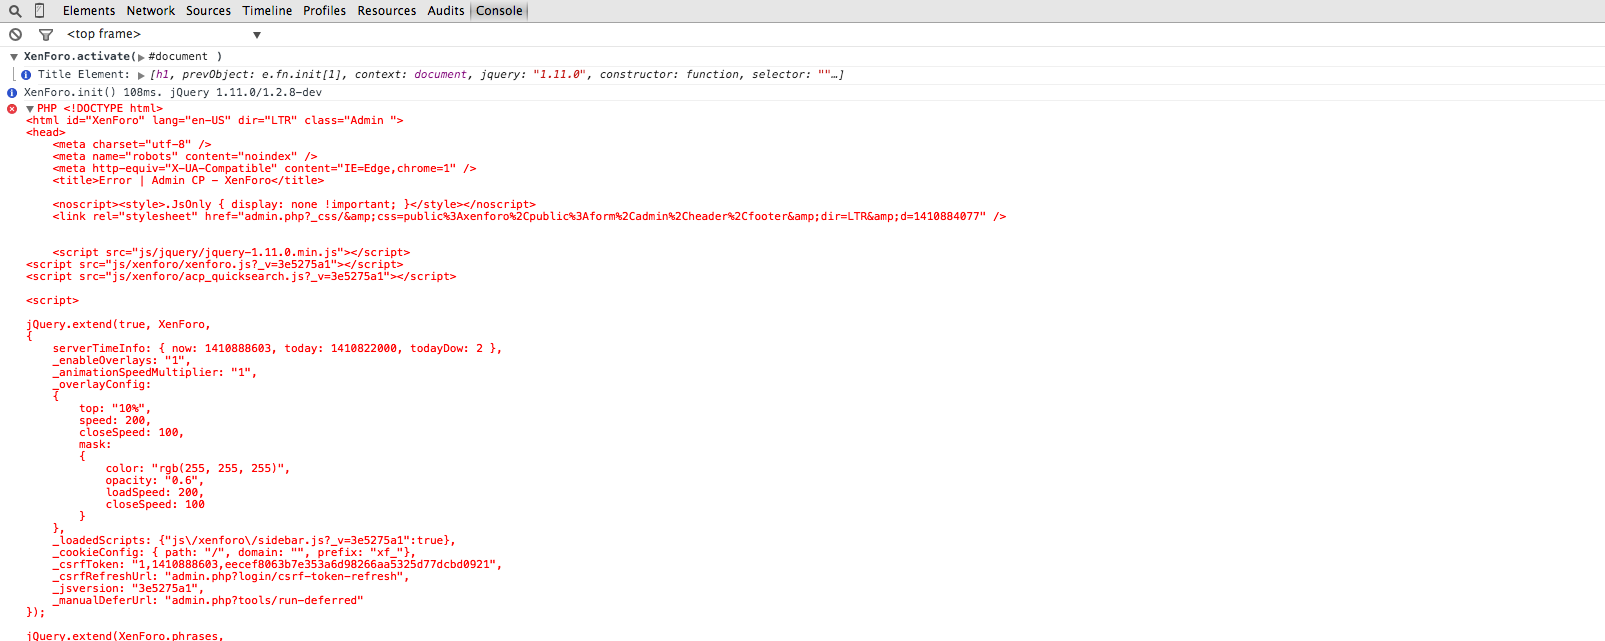Open the Sources tab
Image resolution: width=1605 pixels, height=641 pixels.
[x=208, y=11]
